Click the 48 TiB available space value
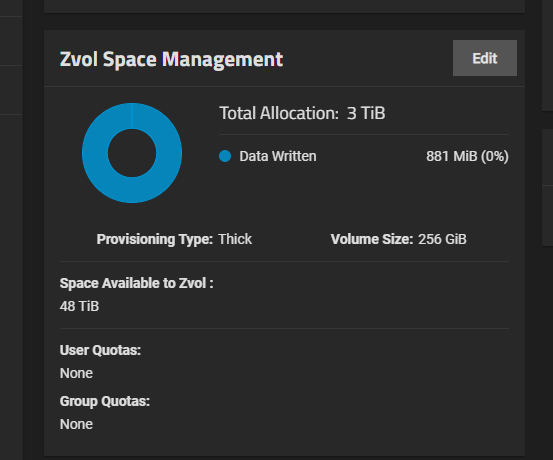This screenshot has width=553, height=460. click(79, 306)
